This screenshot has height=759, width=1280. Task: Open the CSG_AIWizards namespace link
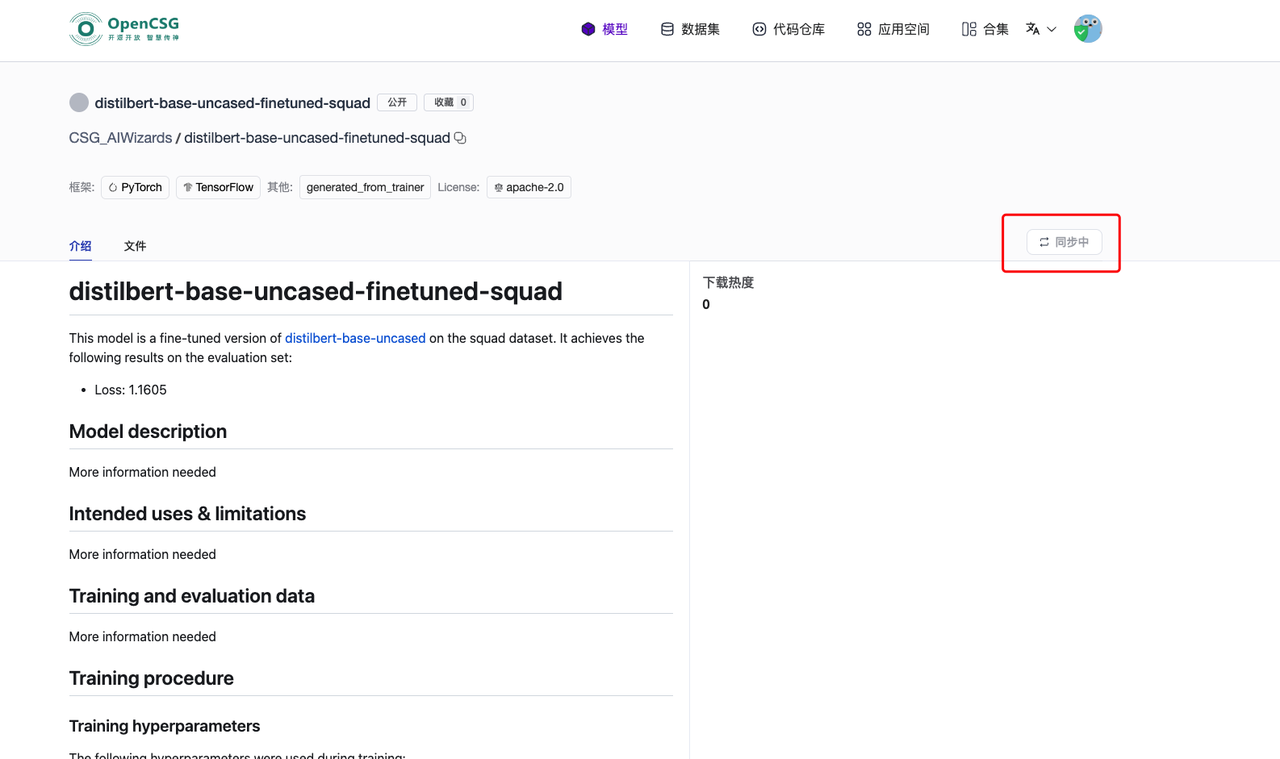click(x=120, y=138)
